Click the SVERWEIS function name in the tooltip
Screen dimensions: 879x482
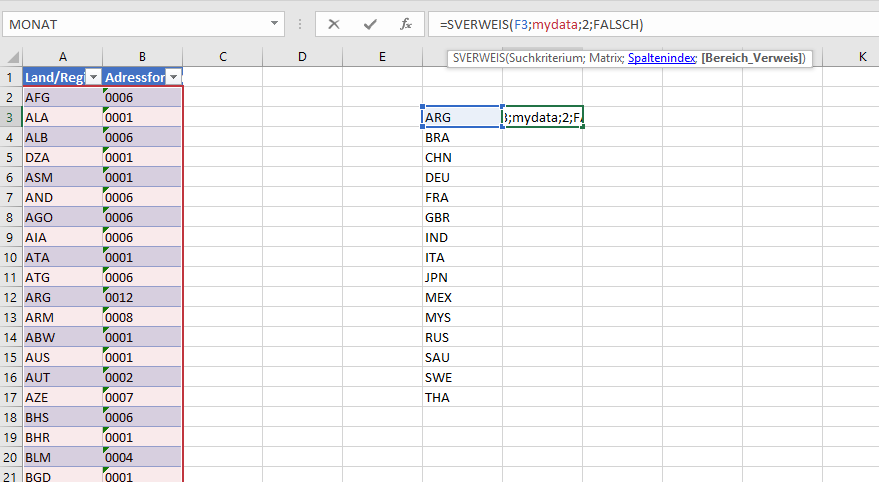(x=478, y=59)
